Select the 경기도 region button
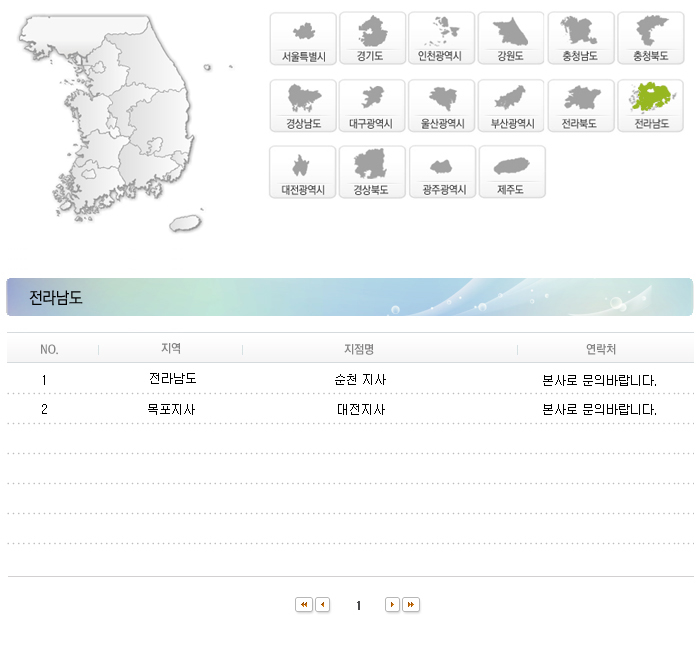 [x=372, y=39]
